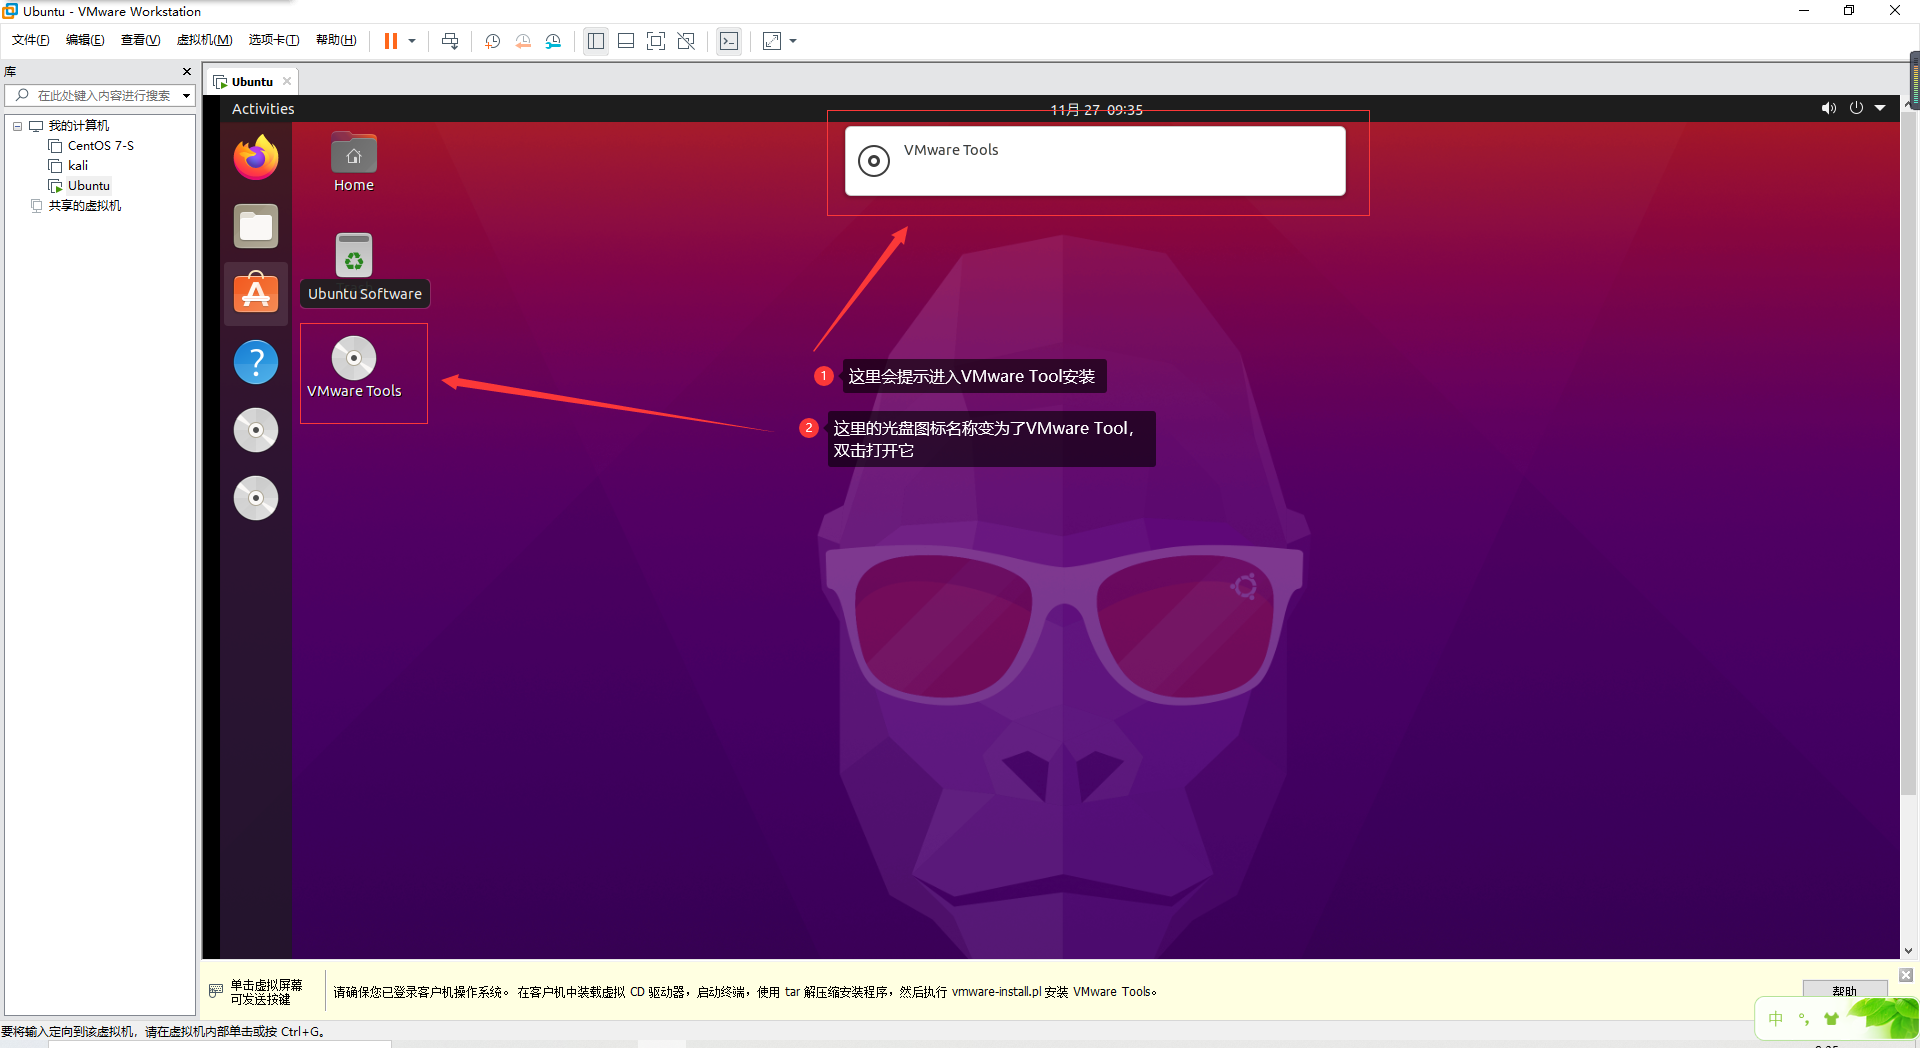
Task: Click the VMware Tools notification popup
Action: pos(1095,161)
